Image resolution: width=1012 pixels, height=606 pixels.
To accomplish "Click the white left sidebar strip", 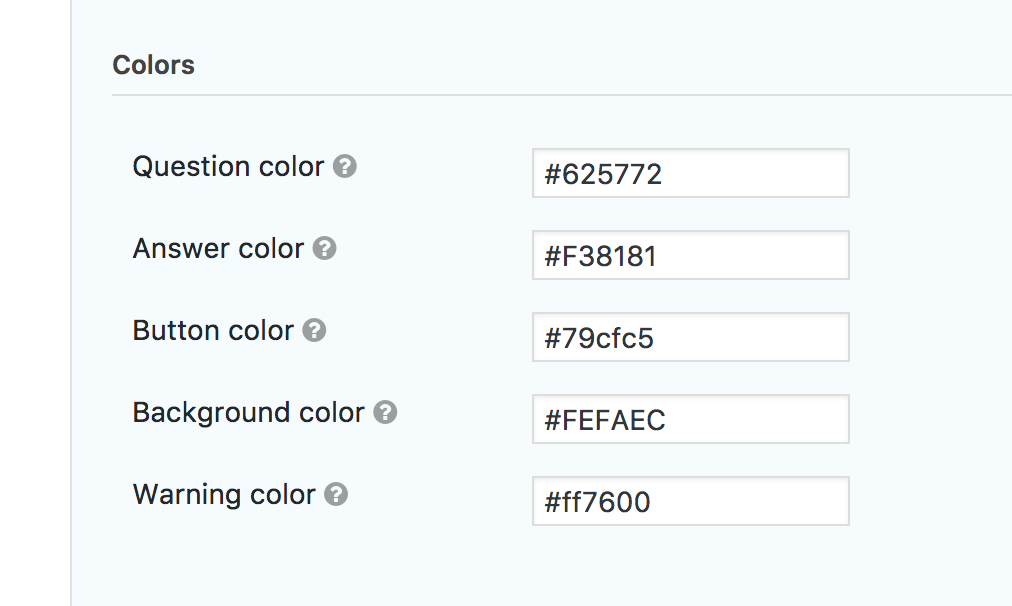I will (35, 300).
